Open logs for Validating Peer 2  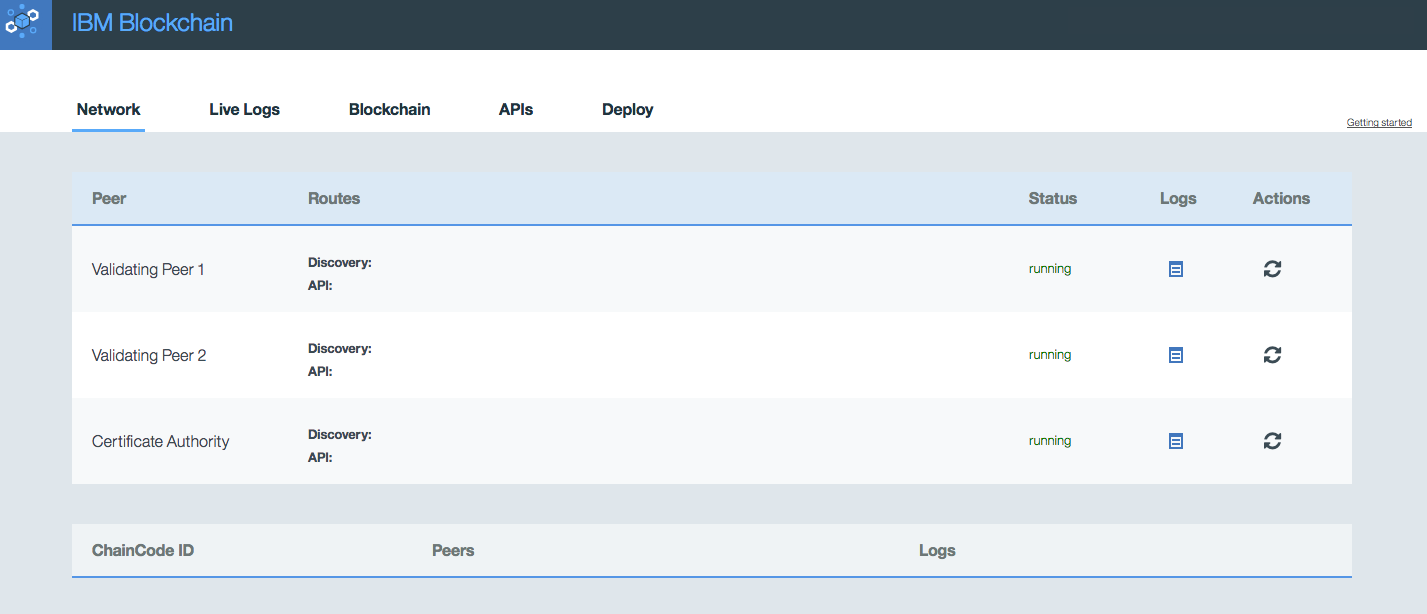pyautogui.click(x=1176, y=355)
